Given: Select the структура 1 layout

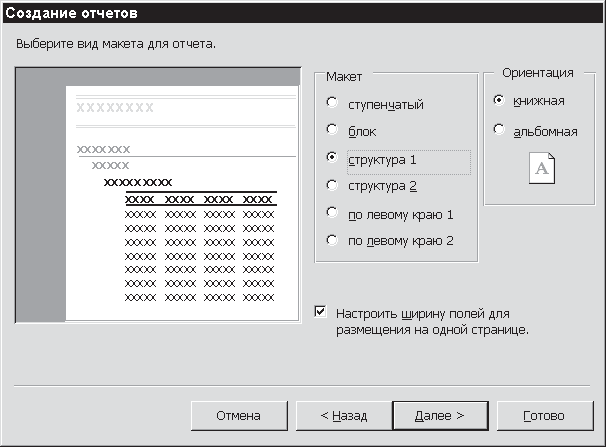Looking at the screenshot, I should [x=332, y=158].
